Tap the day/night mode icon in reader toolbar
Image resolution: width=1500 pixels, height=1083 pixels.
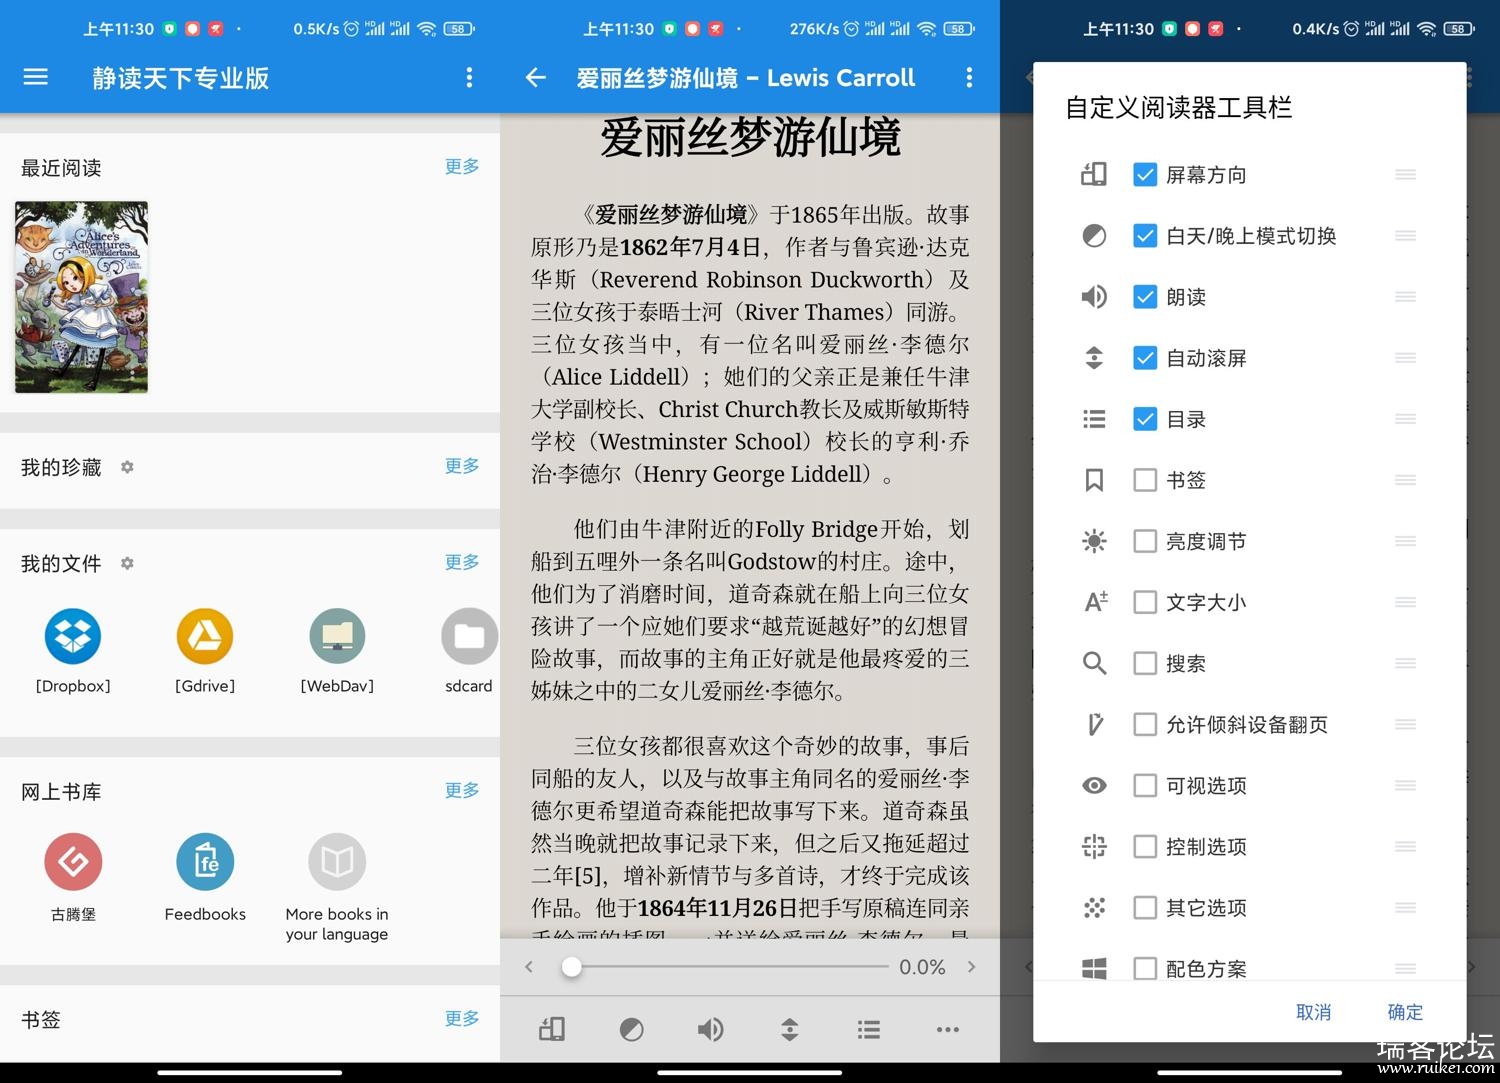tap(631, 1029)
